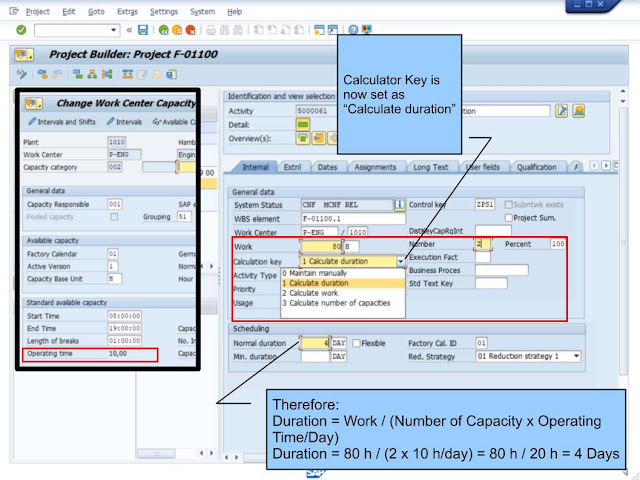Toggle the Flexible duration checkbox
This screenshot has height=480, width=640.
[356, 343]
